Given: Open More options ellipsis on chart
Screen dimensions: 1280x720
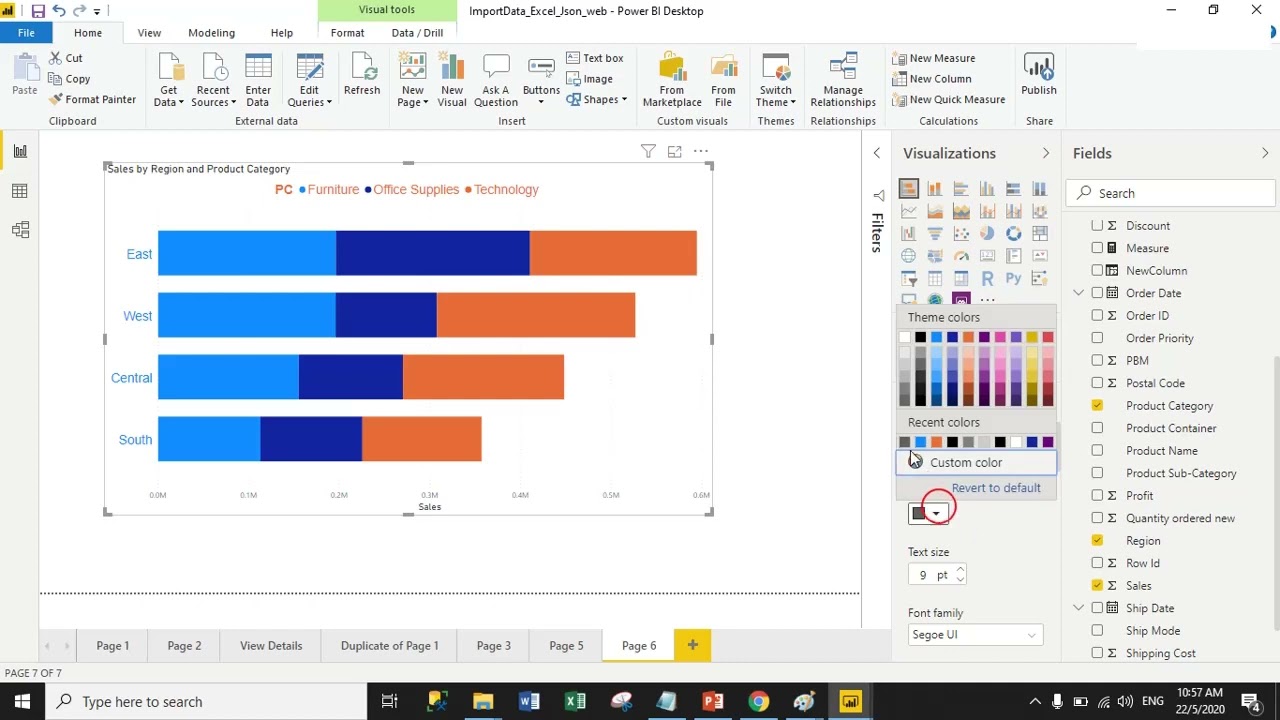Looking at the screenshot, I should (701, 151).
